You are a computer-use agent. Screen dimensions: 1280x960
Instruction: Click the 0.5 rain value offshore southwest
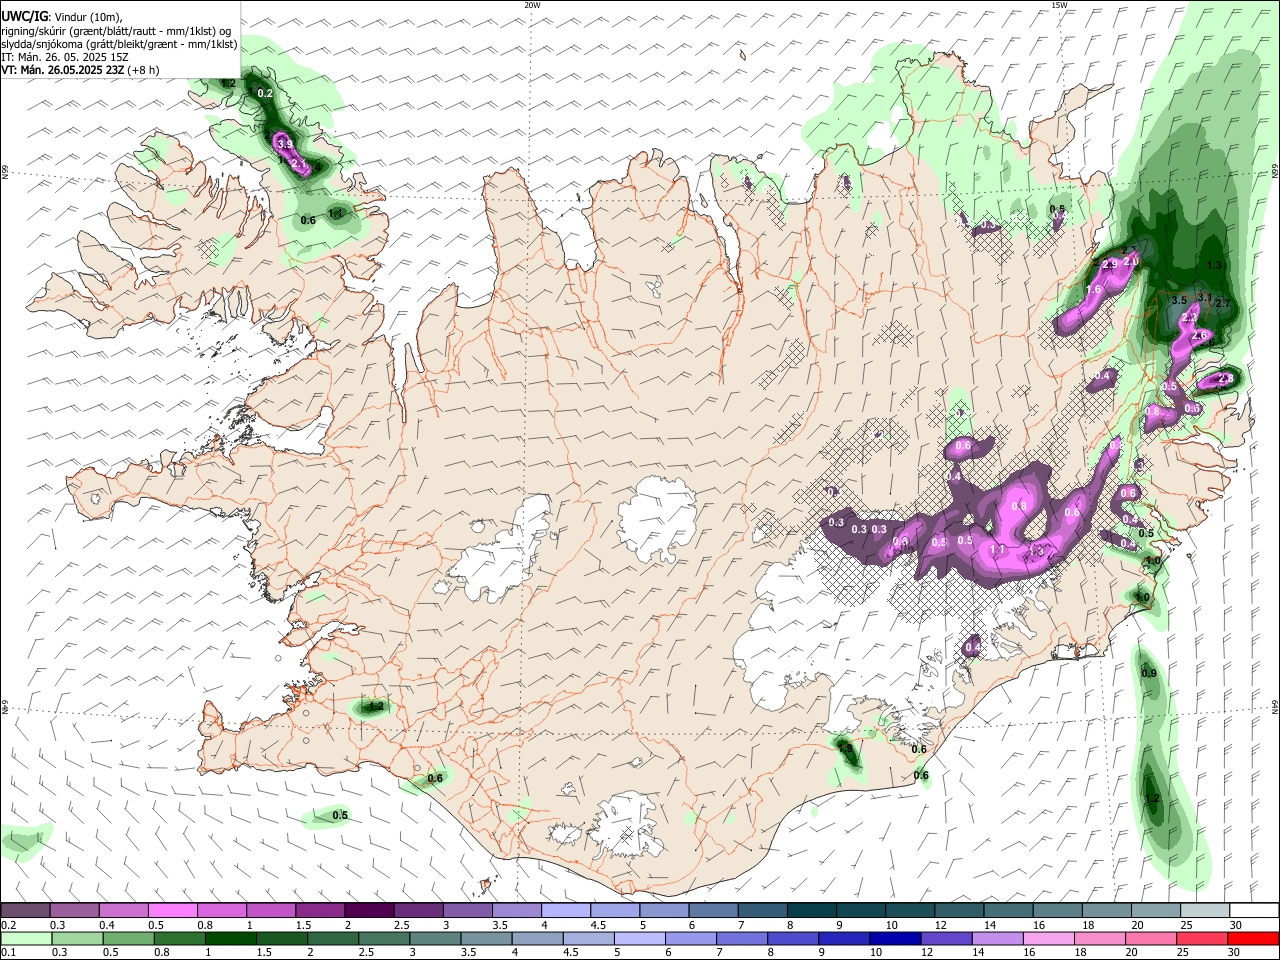point(340,816)
